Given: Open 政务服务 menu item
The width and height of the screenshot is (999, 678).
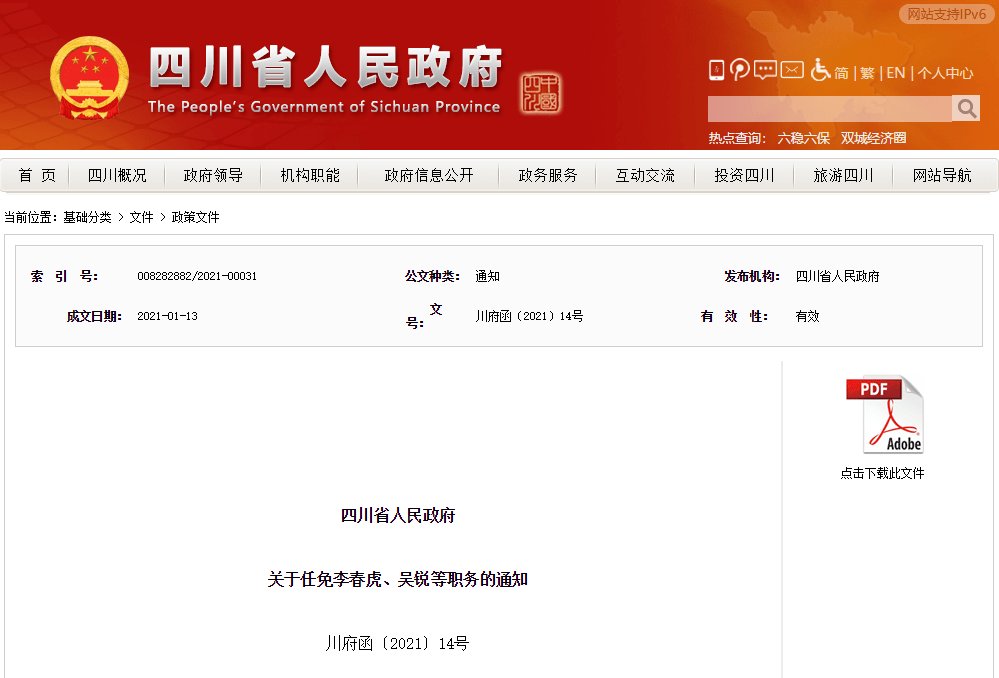Looking at the screenshot, I should click(x=548, y=175).
